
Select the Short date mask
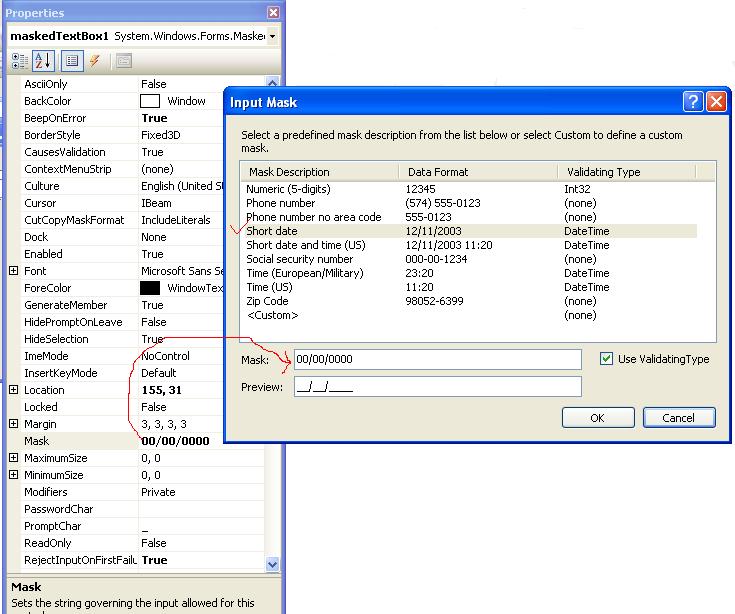(469, 231)
